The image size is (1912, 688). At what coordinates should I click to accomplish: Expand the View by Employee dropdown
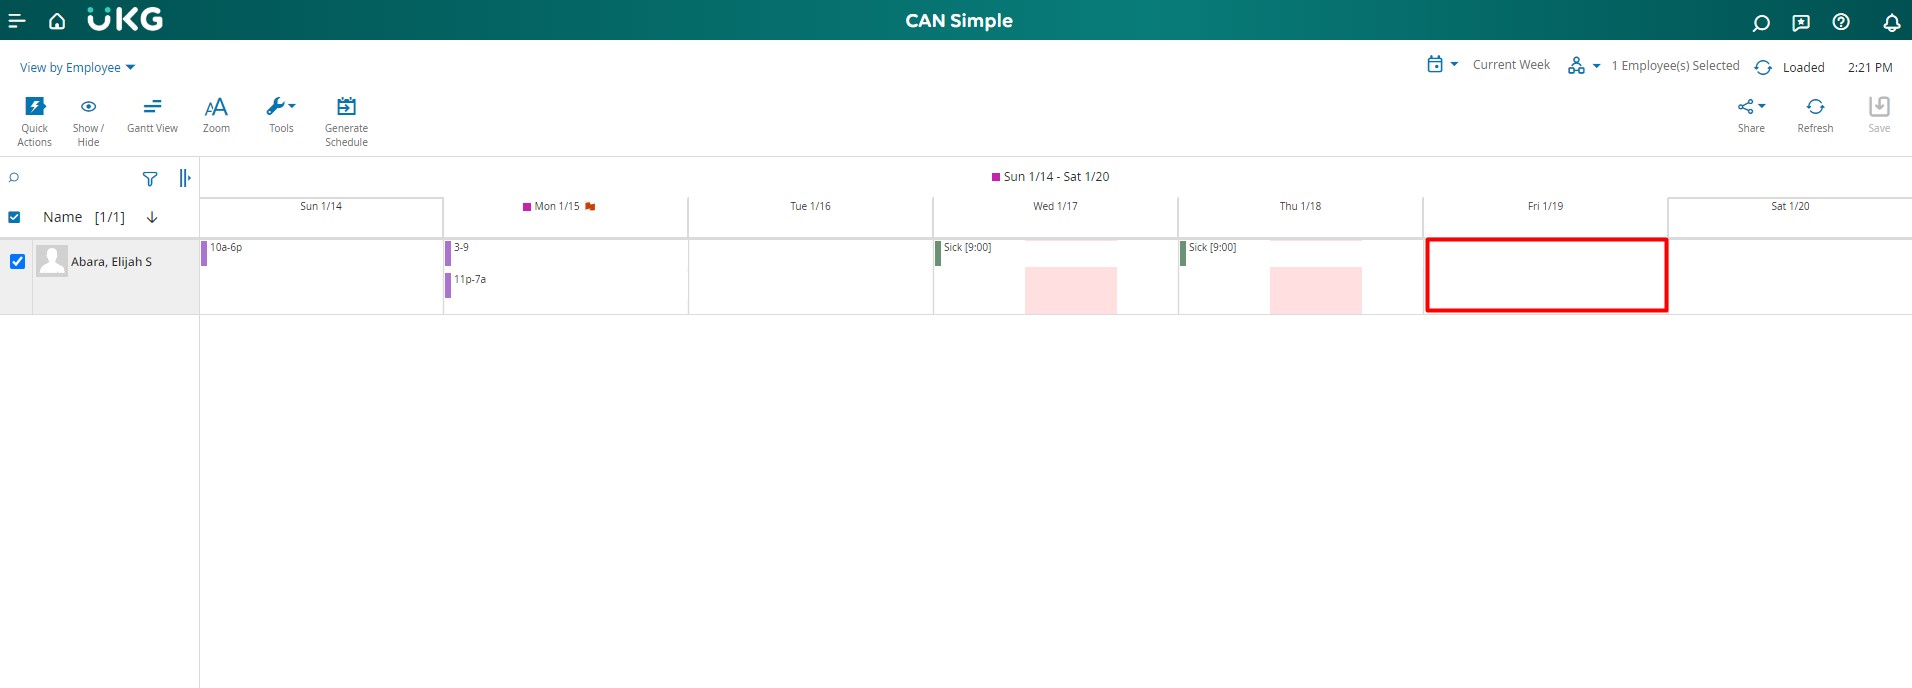click(77, 68)
